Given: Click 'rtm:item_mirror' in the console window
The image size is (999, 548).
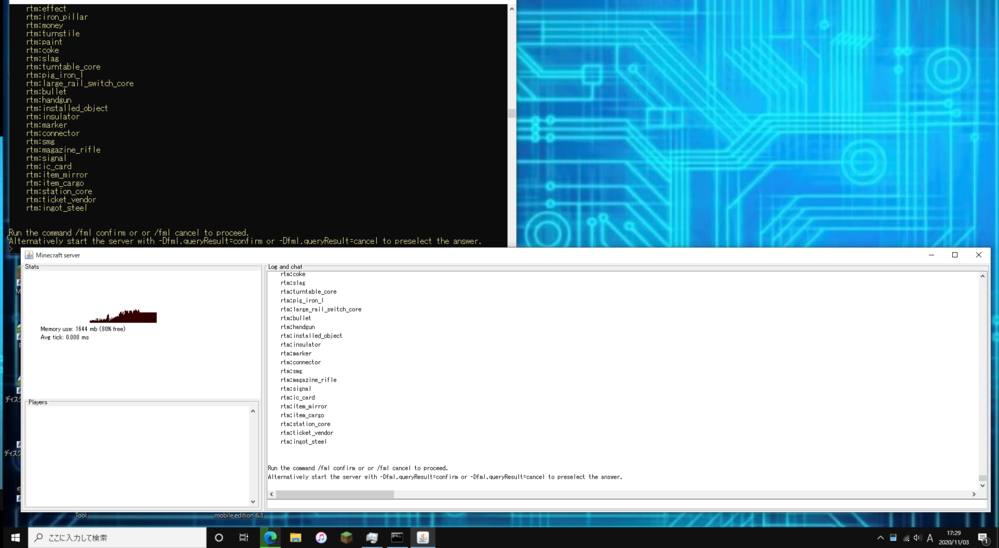Looking at the screenshot, I should [57, 174].
